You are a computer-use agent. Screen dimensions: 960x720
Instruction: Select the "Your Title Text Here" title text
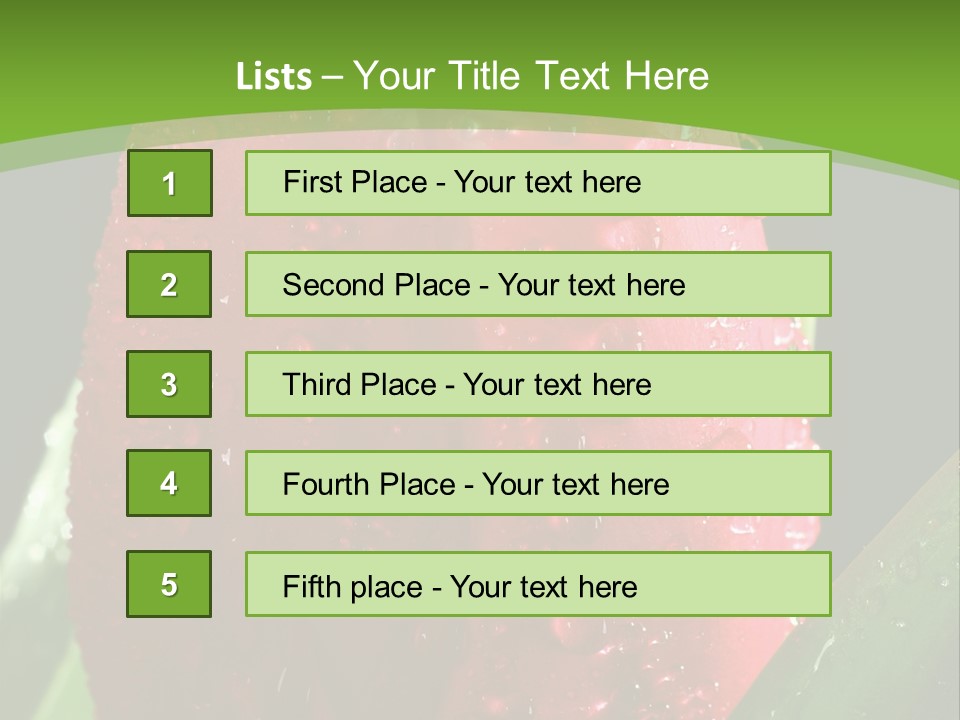(531, 76)
